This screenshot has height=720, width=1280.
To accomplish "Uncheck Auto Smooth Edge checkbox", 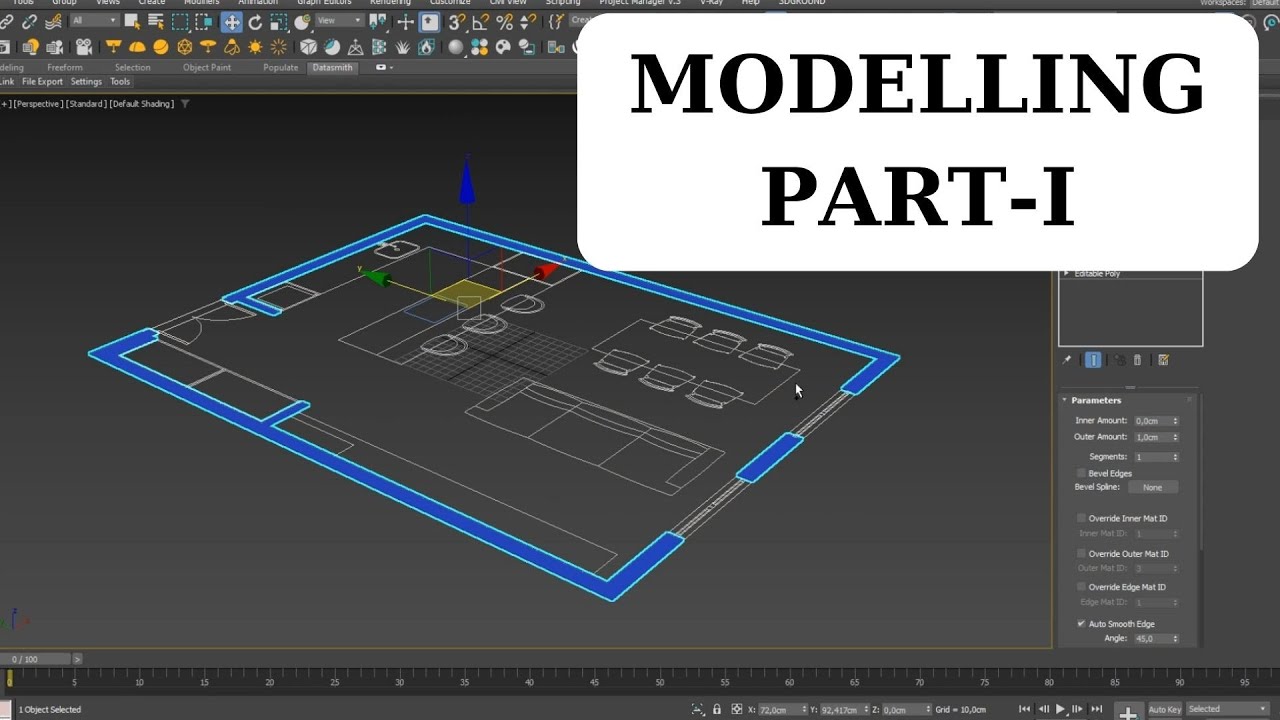I will [1082, 624].
